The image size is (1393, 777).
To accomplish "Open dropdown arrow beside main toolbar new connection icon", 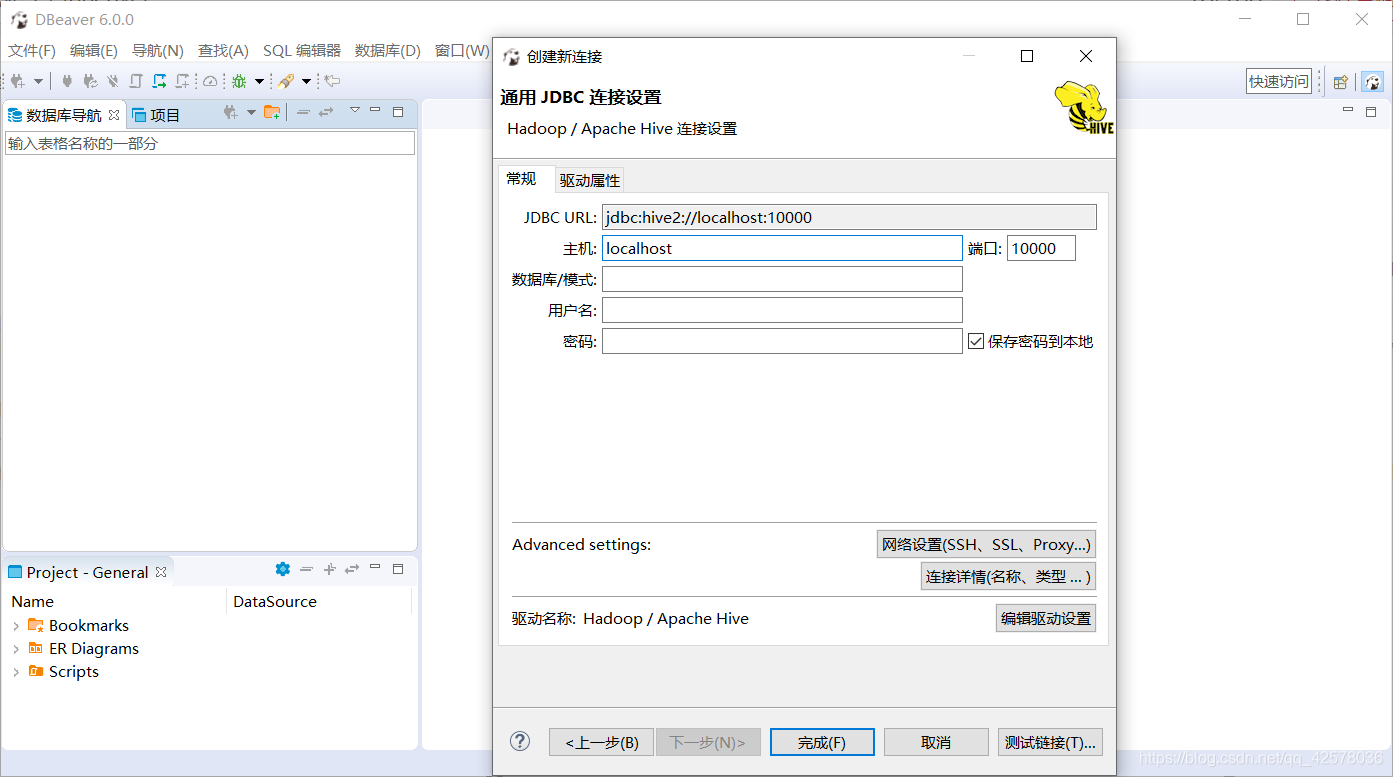I will (39, 81).
